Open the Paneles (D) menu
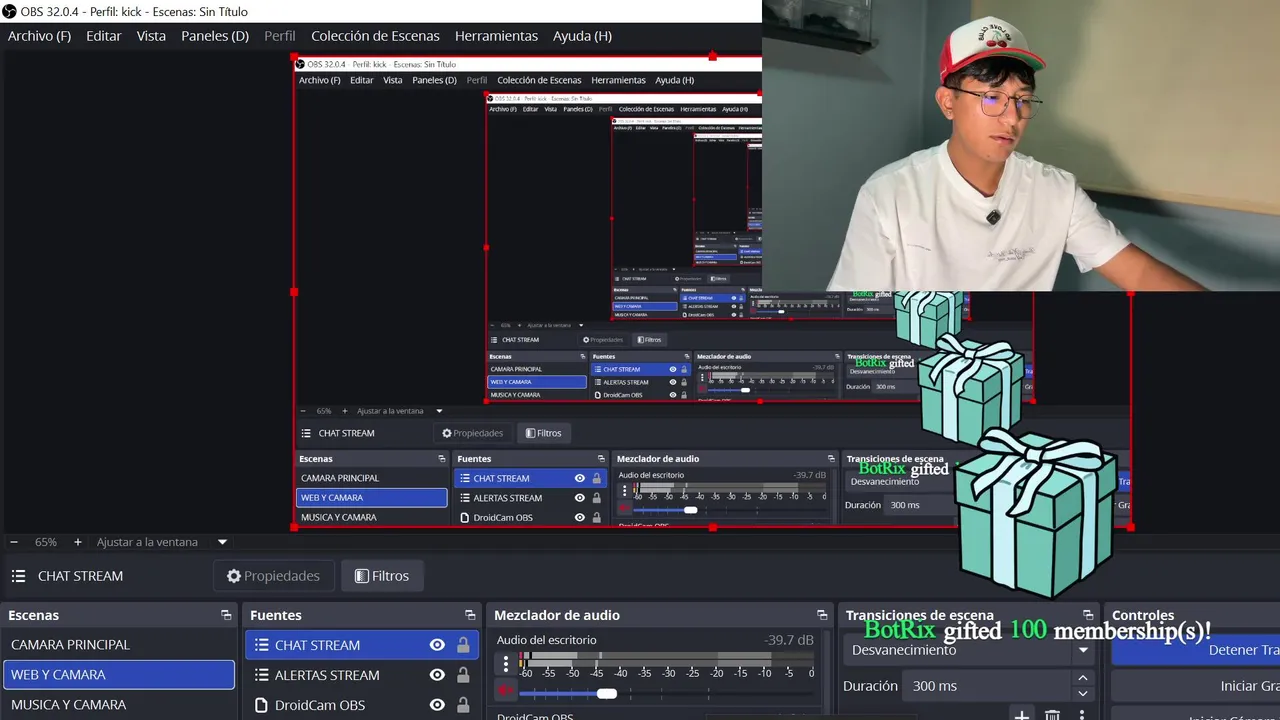Screen dimensions: 1280x720 [215, 36]
